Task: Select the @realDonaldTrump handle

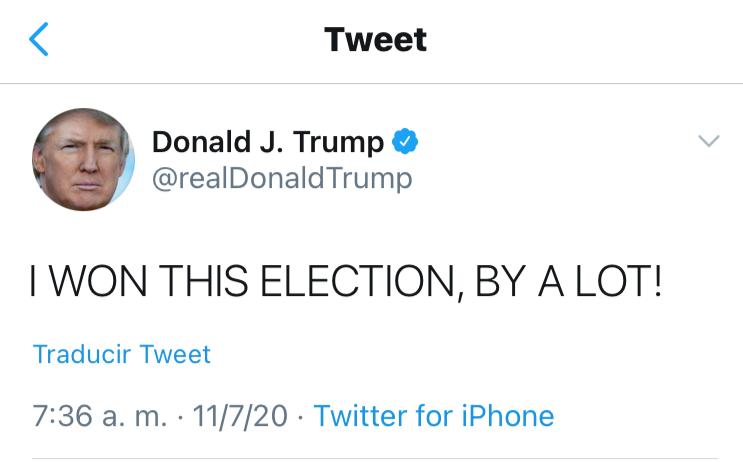Action: coord(281,178)
